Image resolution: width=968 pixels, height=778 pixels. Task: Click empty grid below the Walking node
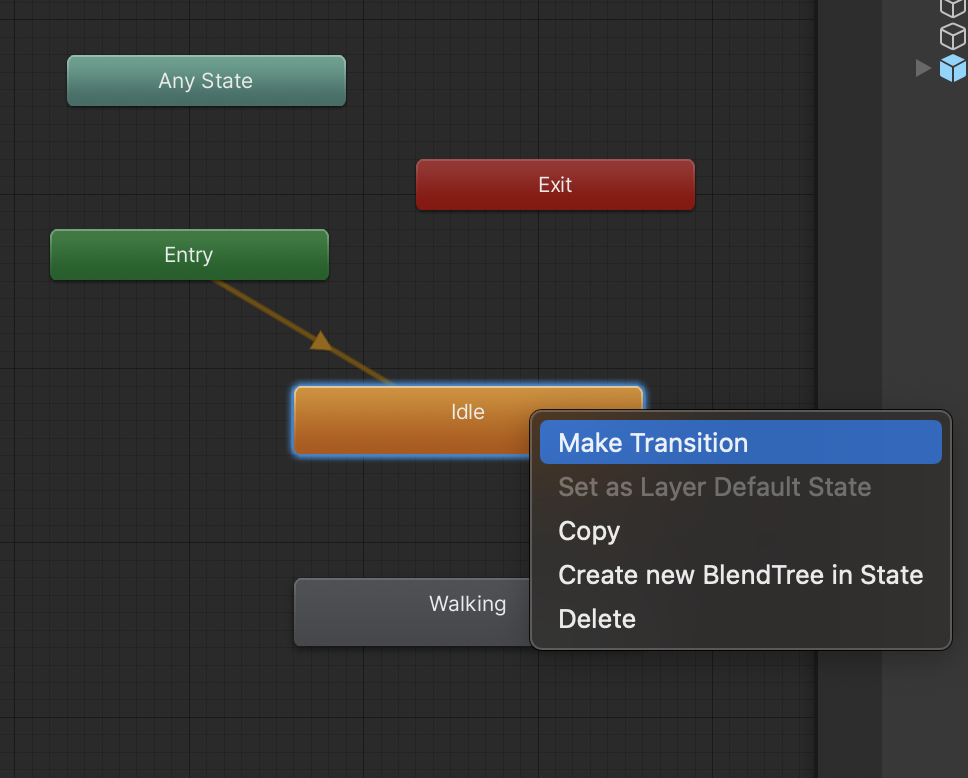point(400,710)
